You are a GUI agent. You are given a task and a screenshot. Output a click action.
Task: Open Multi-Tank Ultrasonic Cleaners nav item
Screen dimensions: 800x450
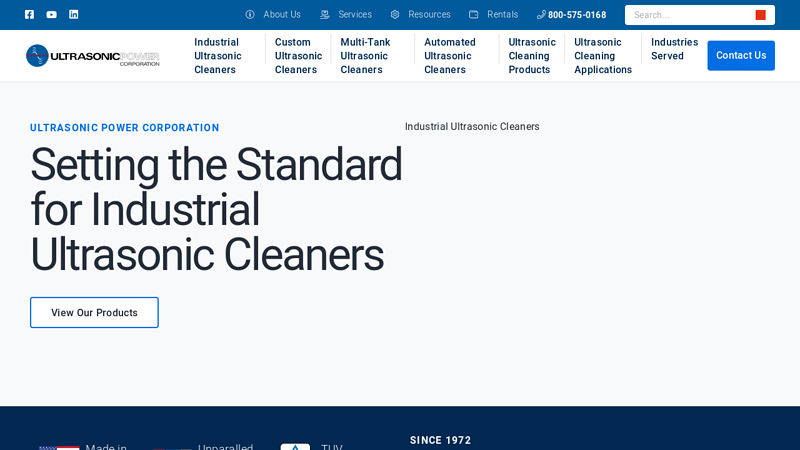coord(365,56)
